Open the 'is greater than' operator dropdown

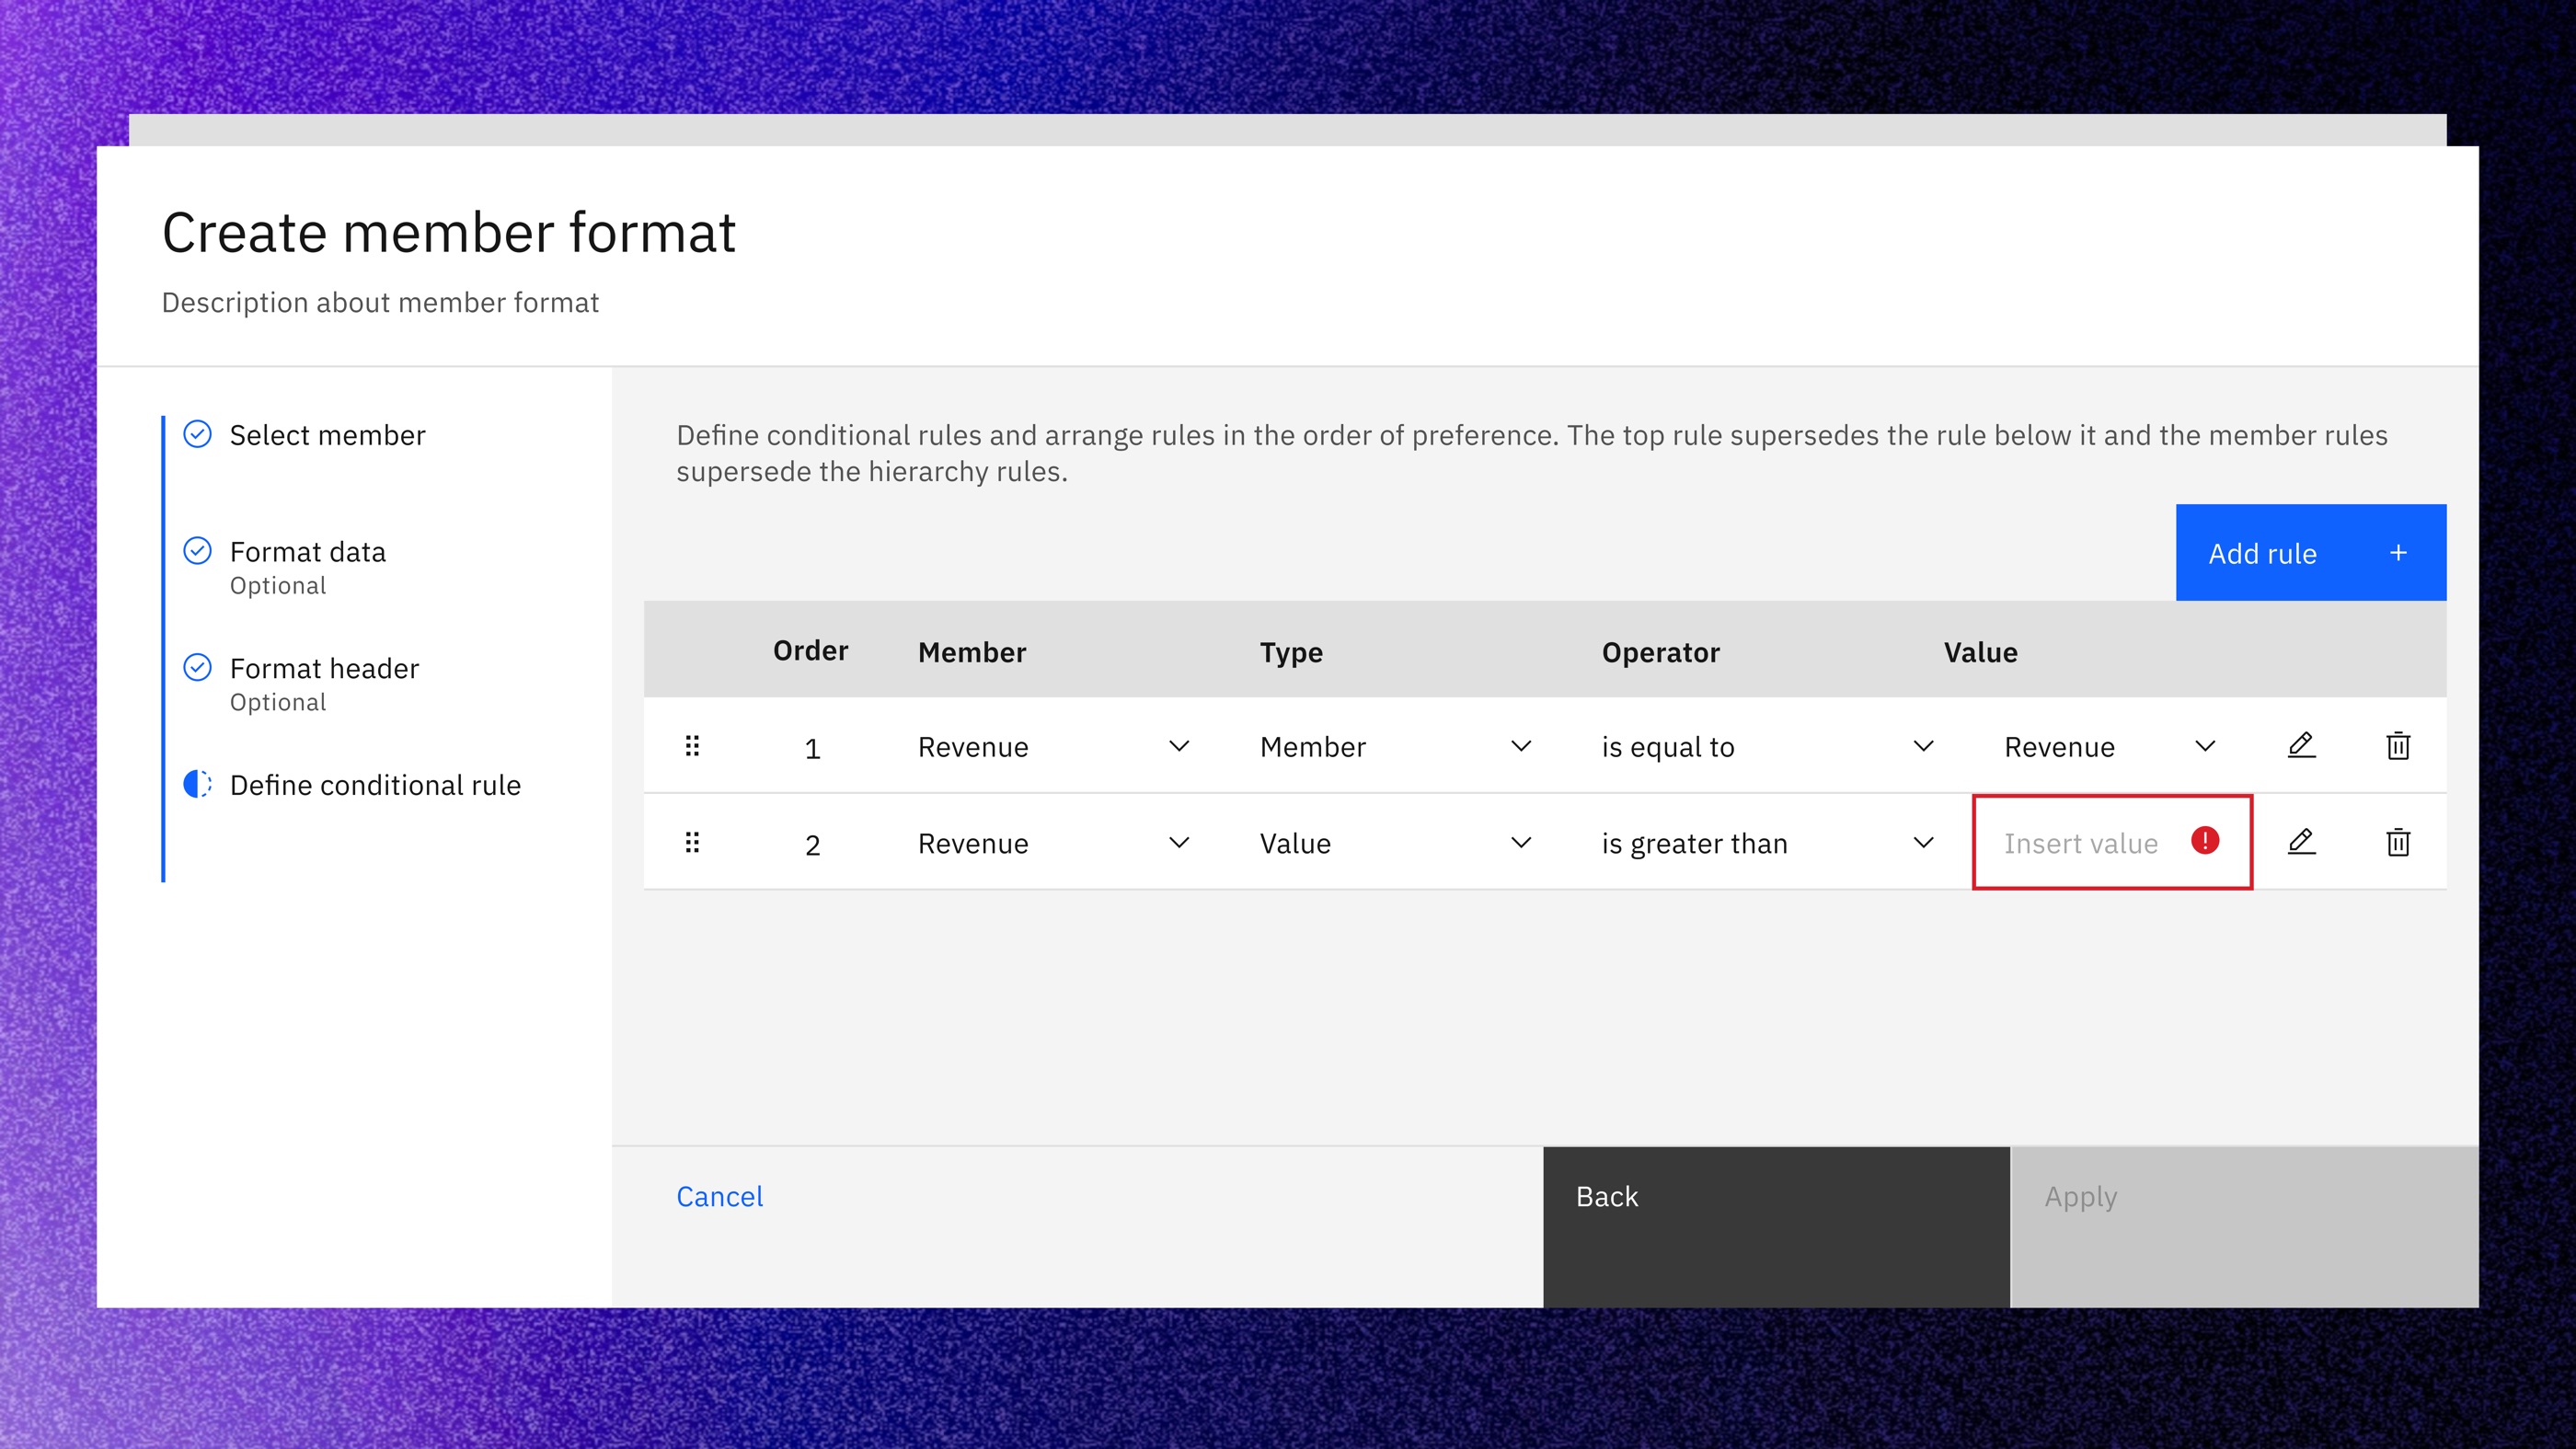1767,842
